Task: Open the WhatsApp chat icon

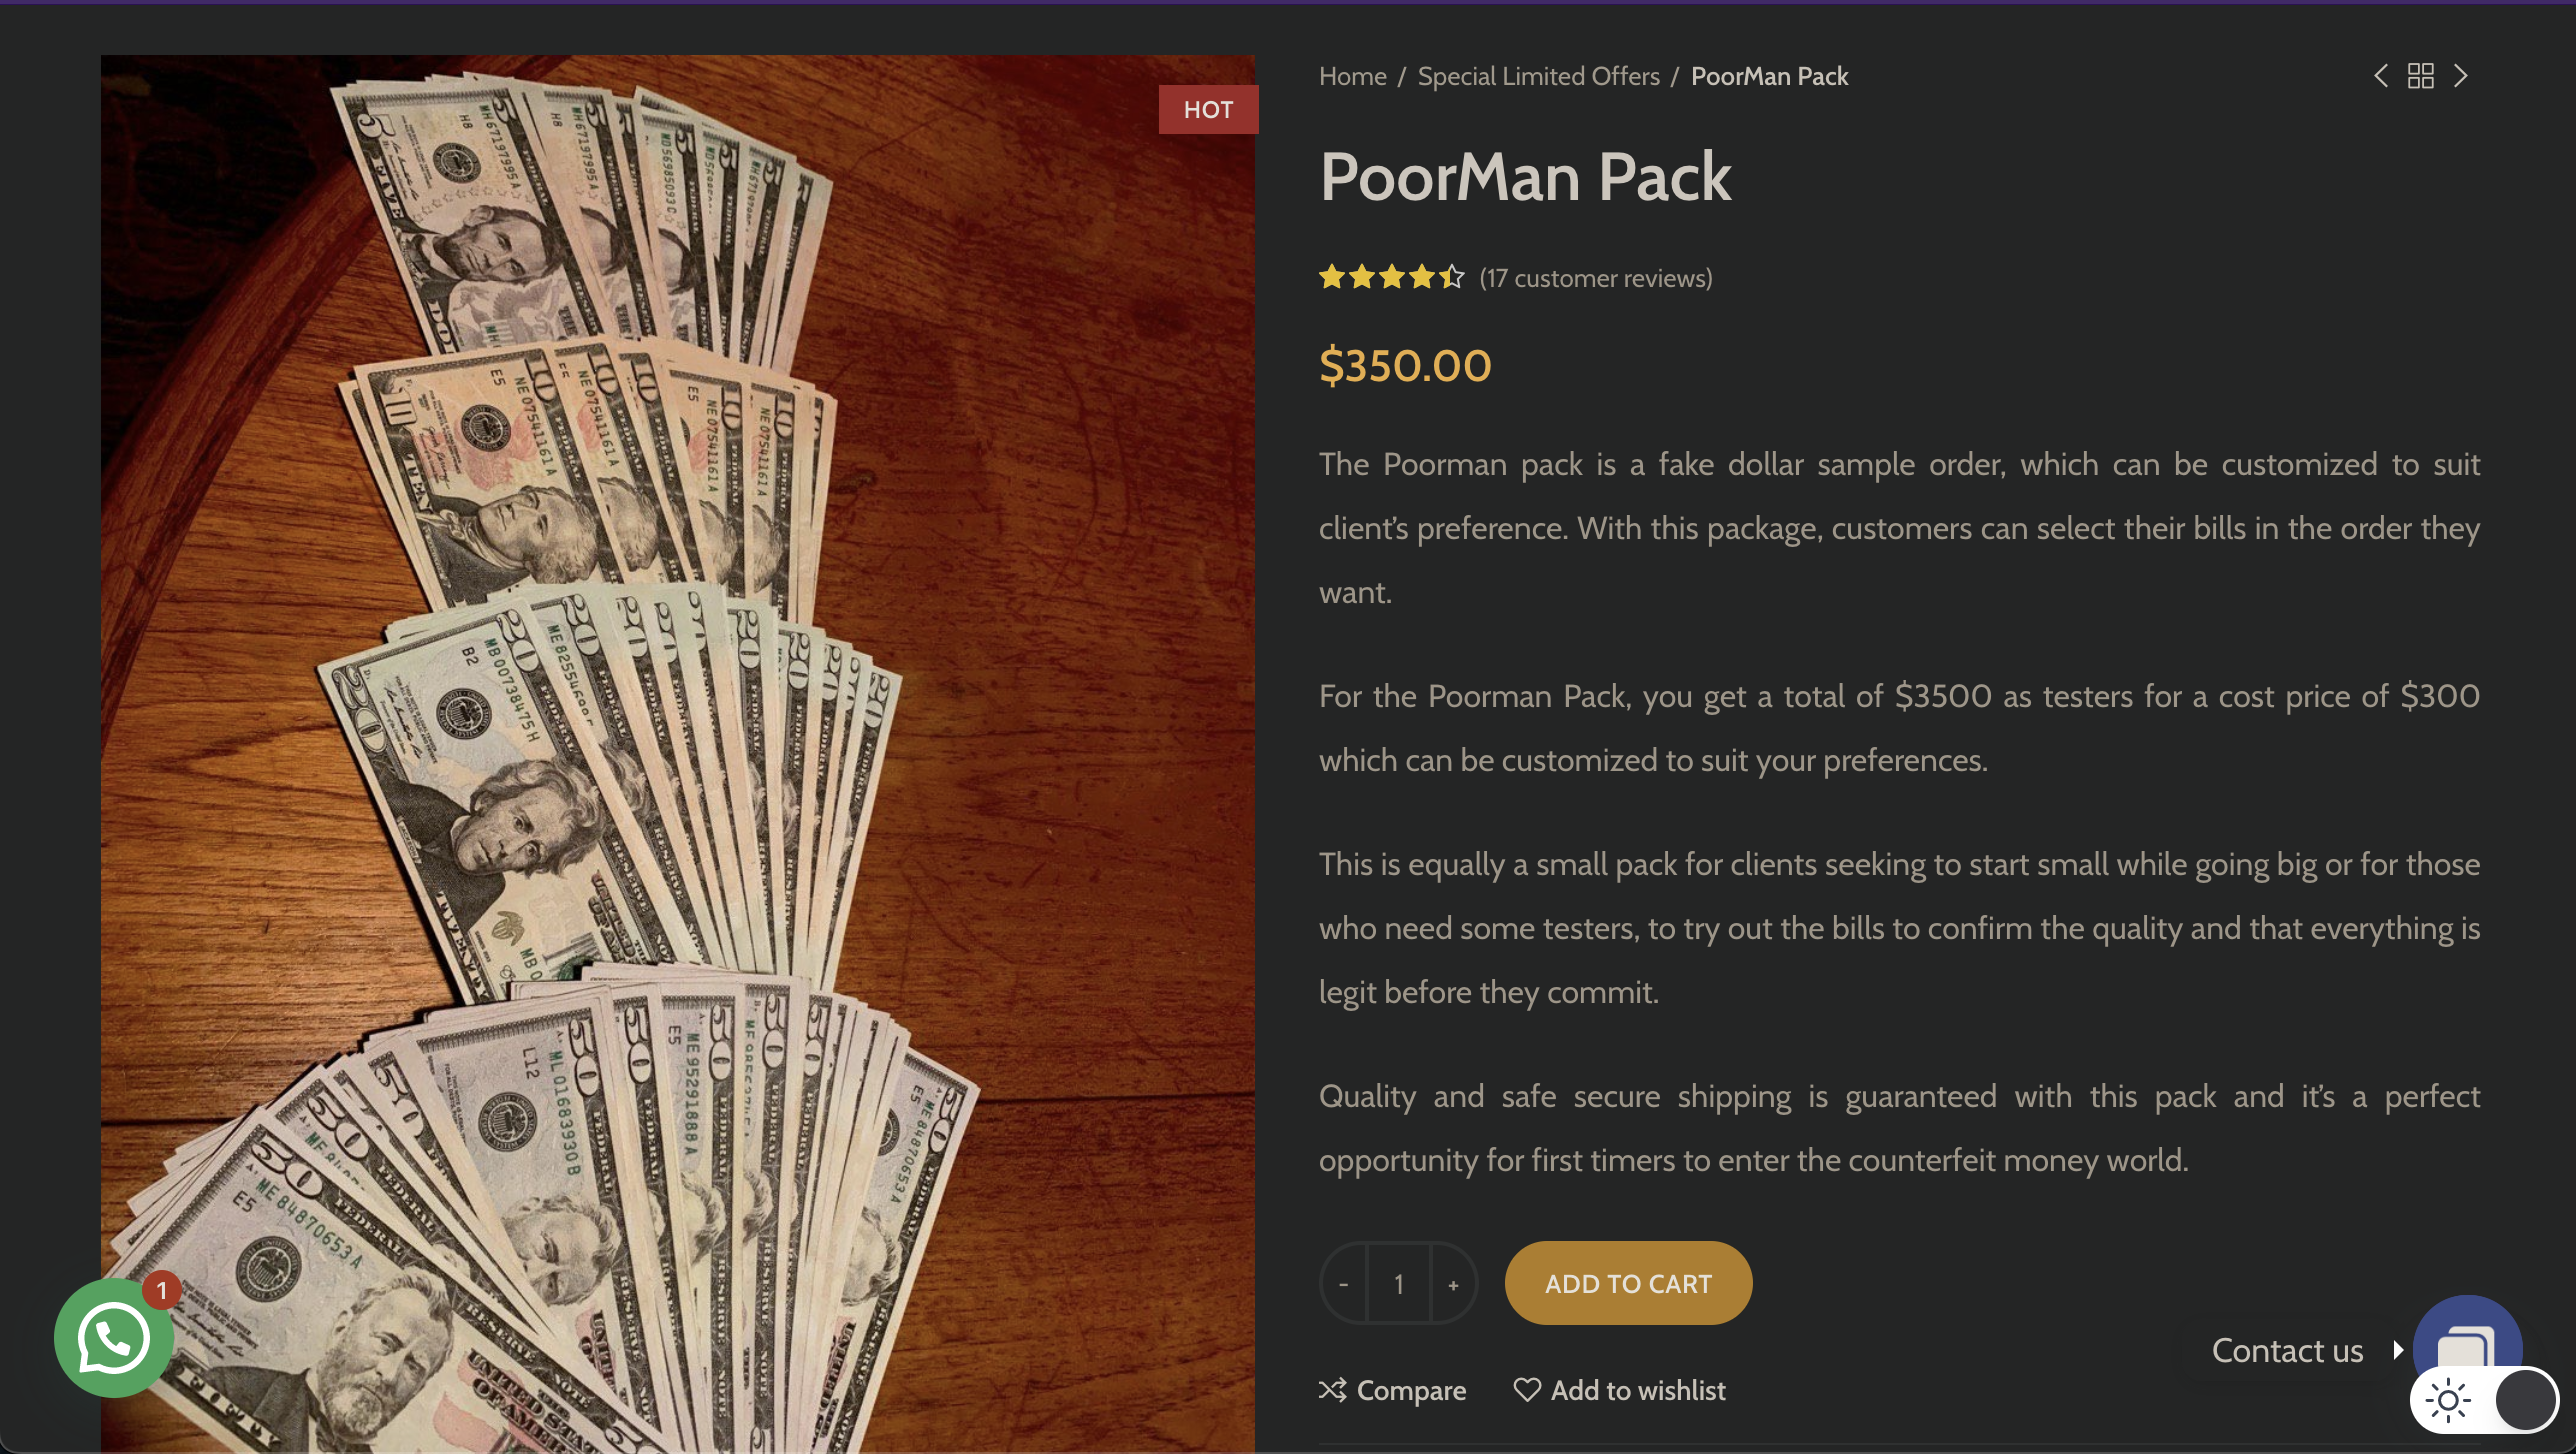Action: pos(113,1338)
